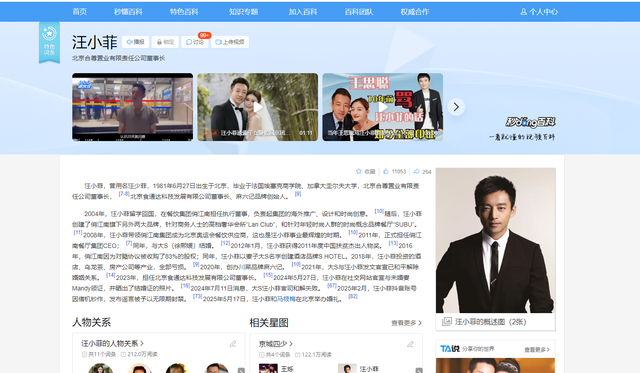Click the 收藏 star icon
Screen dimensions: 640x373
point(359,171)
